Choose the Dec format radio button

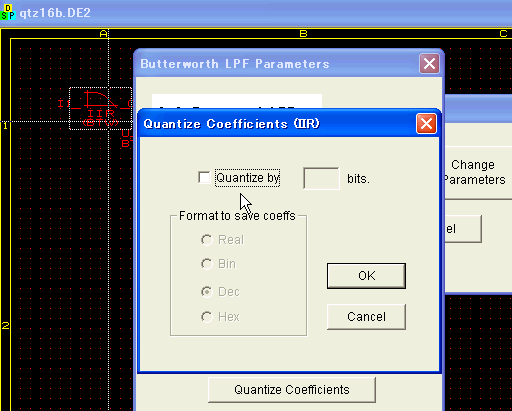coord(207,292)
